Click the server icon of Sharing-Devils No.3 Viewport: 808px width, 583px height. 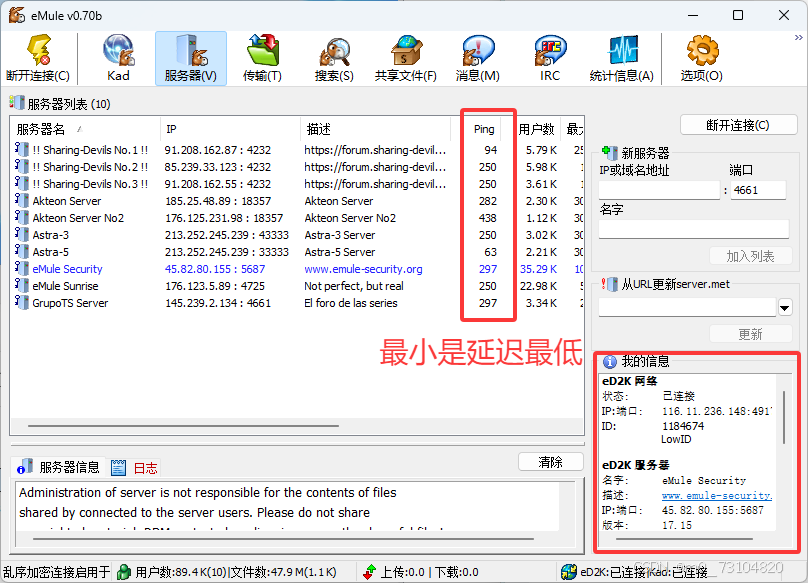[x=22, y=184]
